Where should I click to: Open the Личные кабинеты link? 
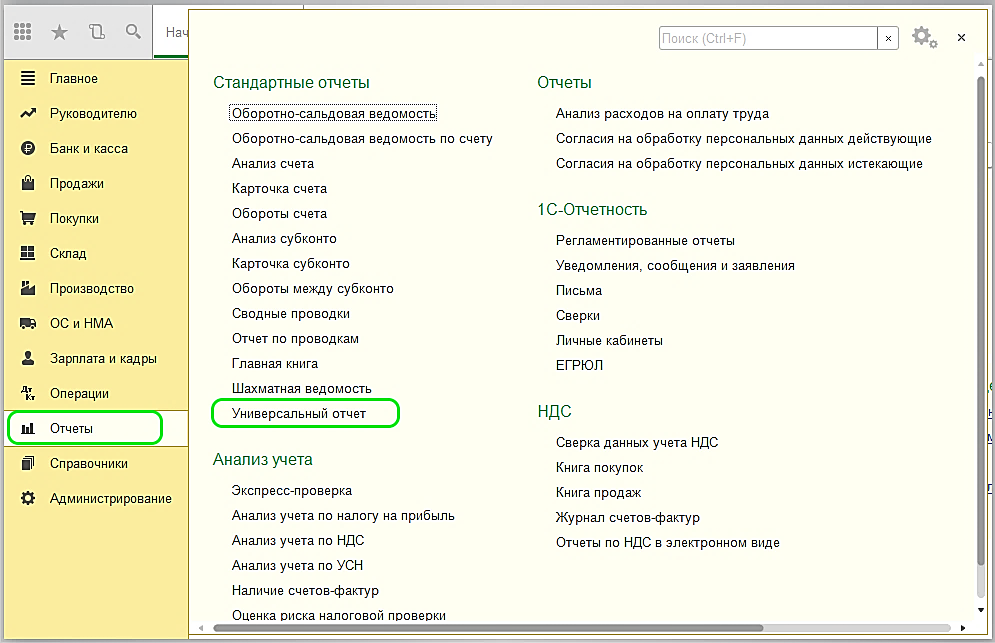click(x=609, y=340)
